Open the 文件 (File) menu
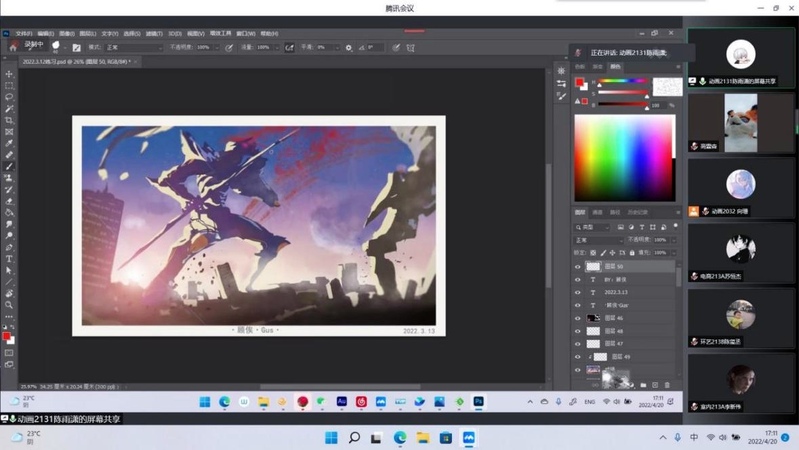Image resolution: width=799 pixels, height=450 pixels. (x=23, y=34)
